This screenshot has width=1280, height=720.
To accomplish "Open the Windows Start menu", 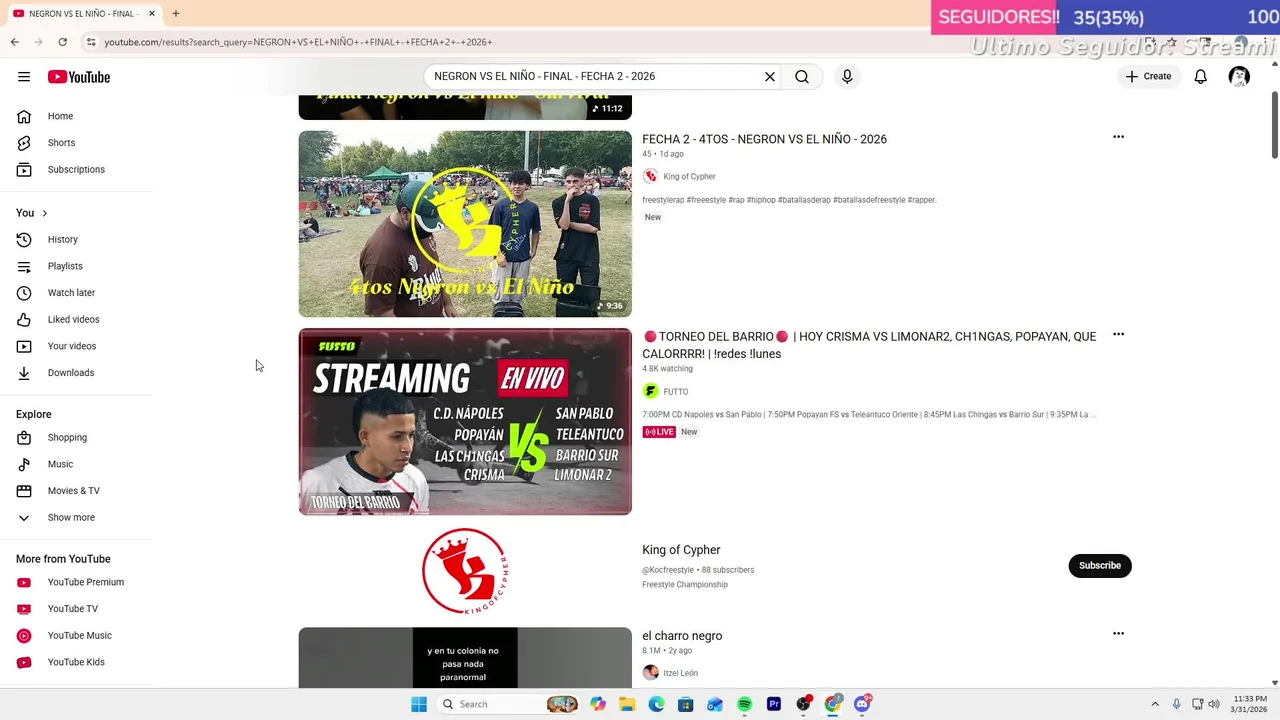I will [419, 704].
